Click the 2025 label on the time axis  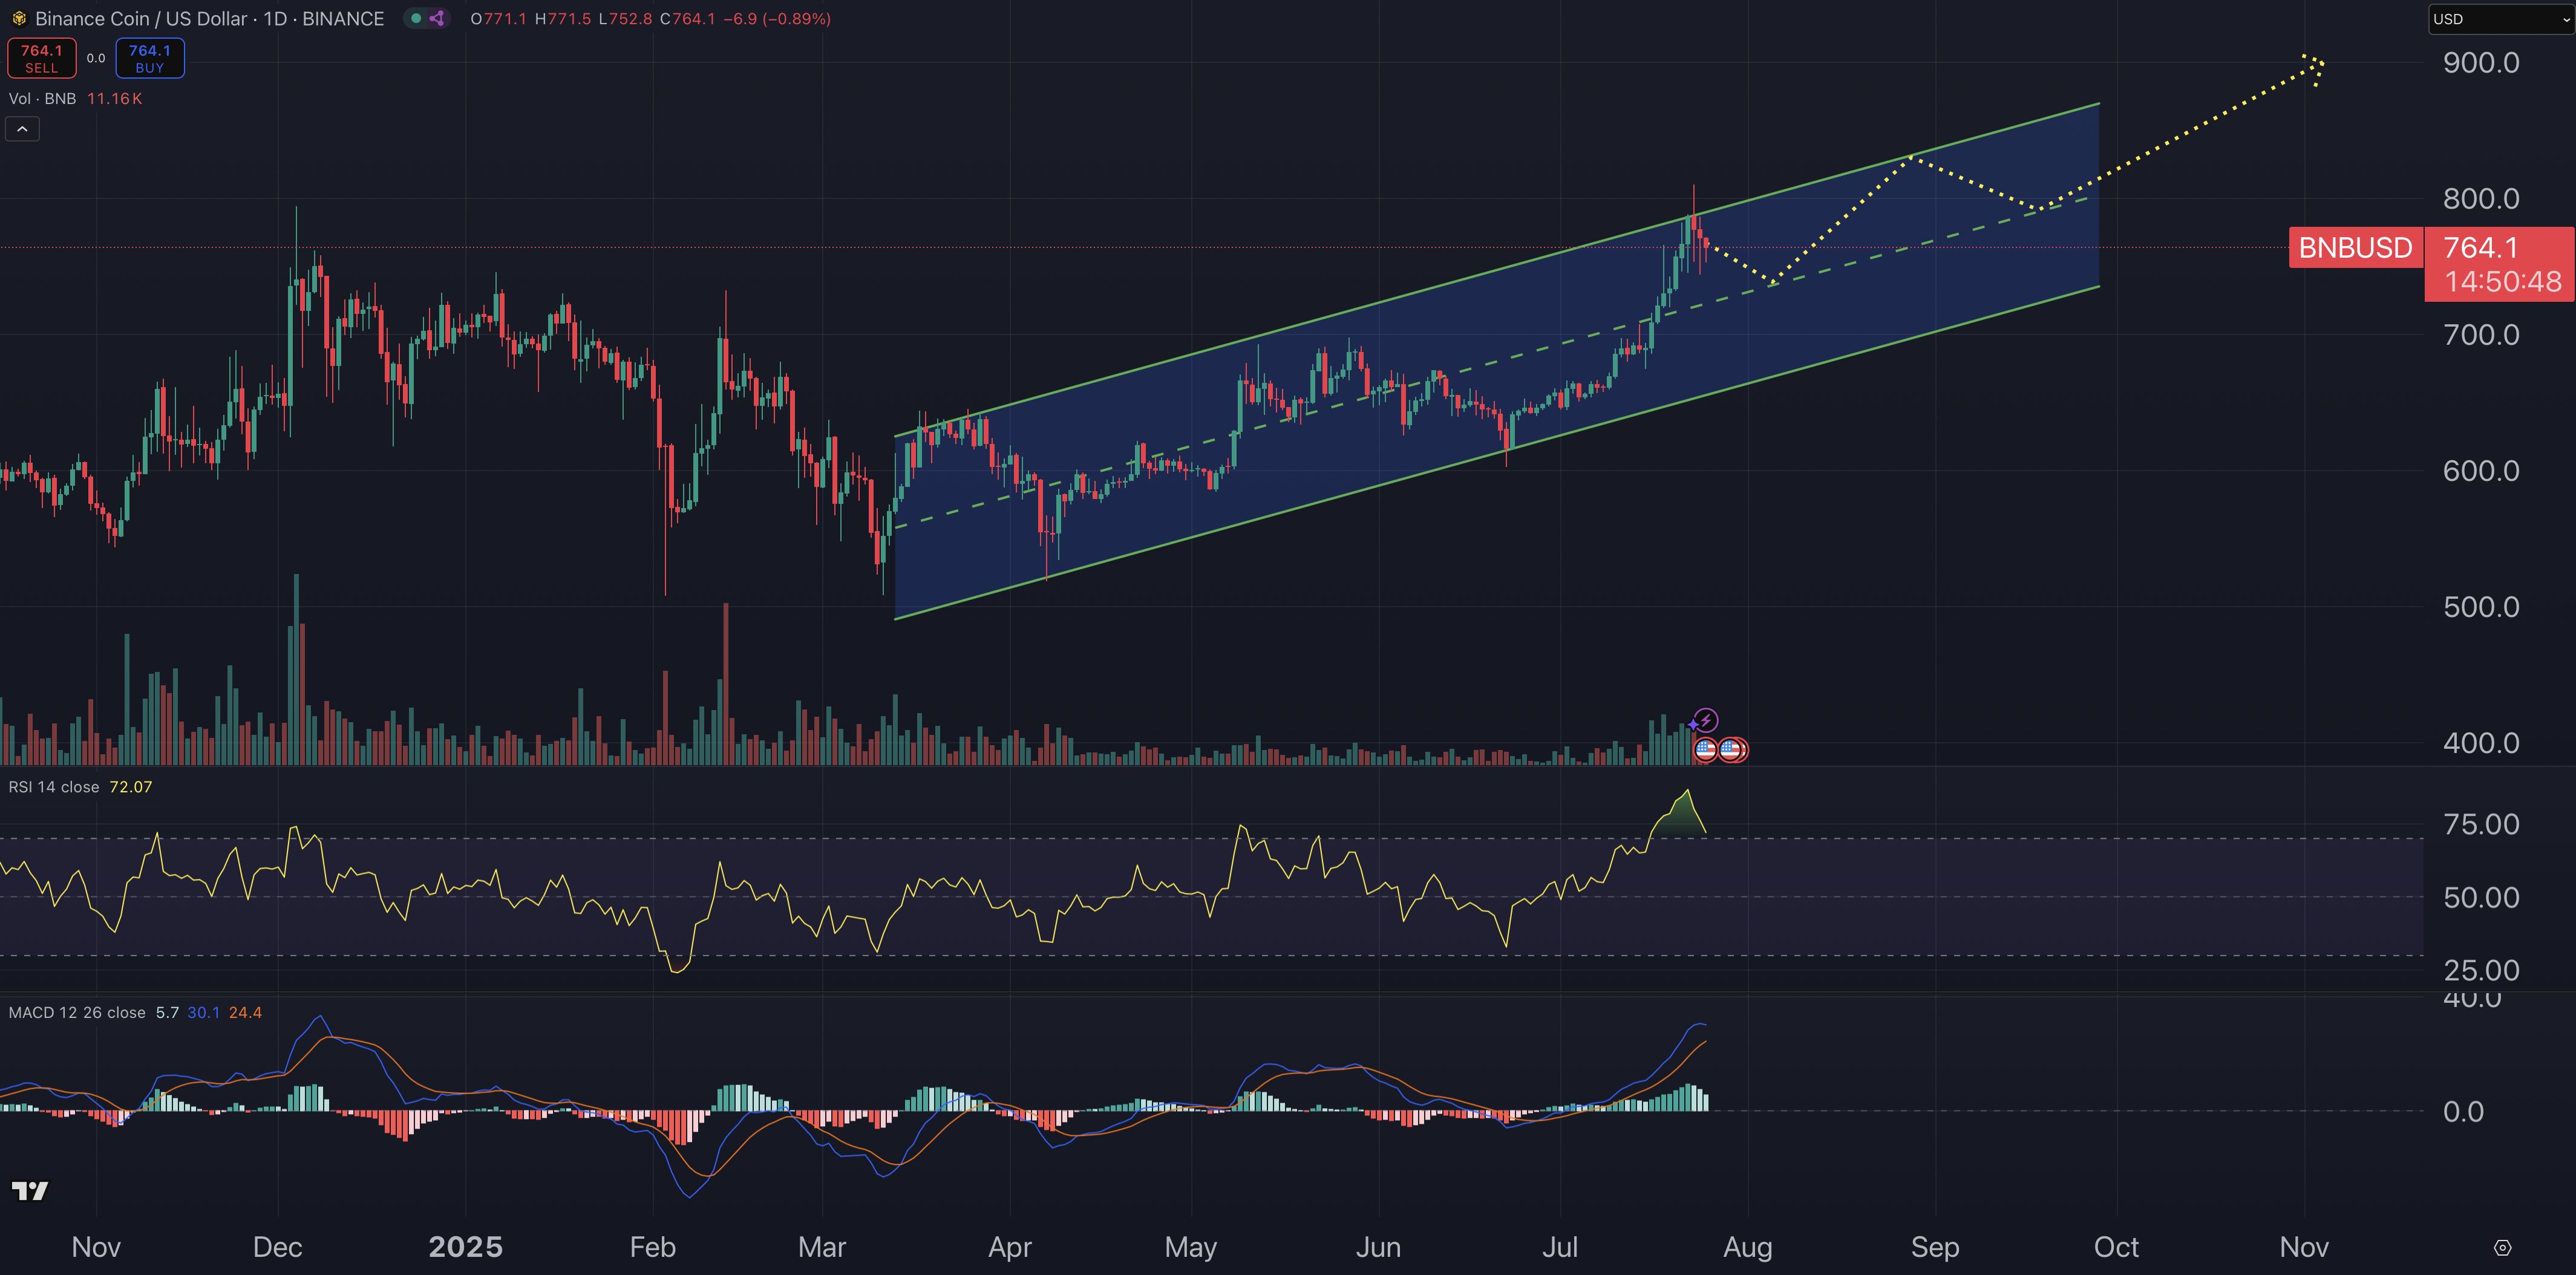(465, 1247)
